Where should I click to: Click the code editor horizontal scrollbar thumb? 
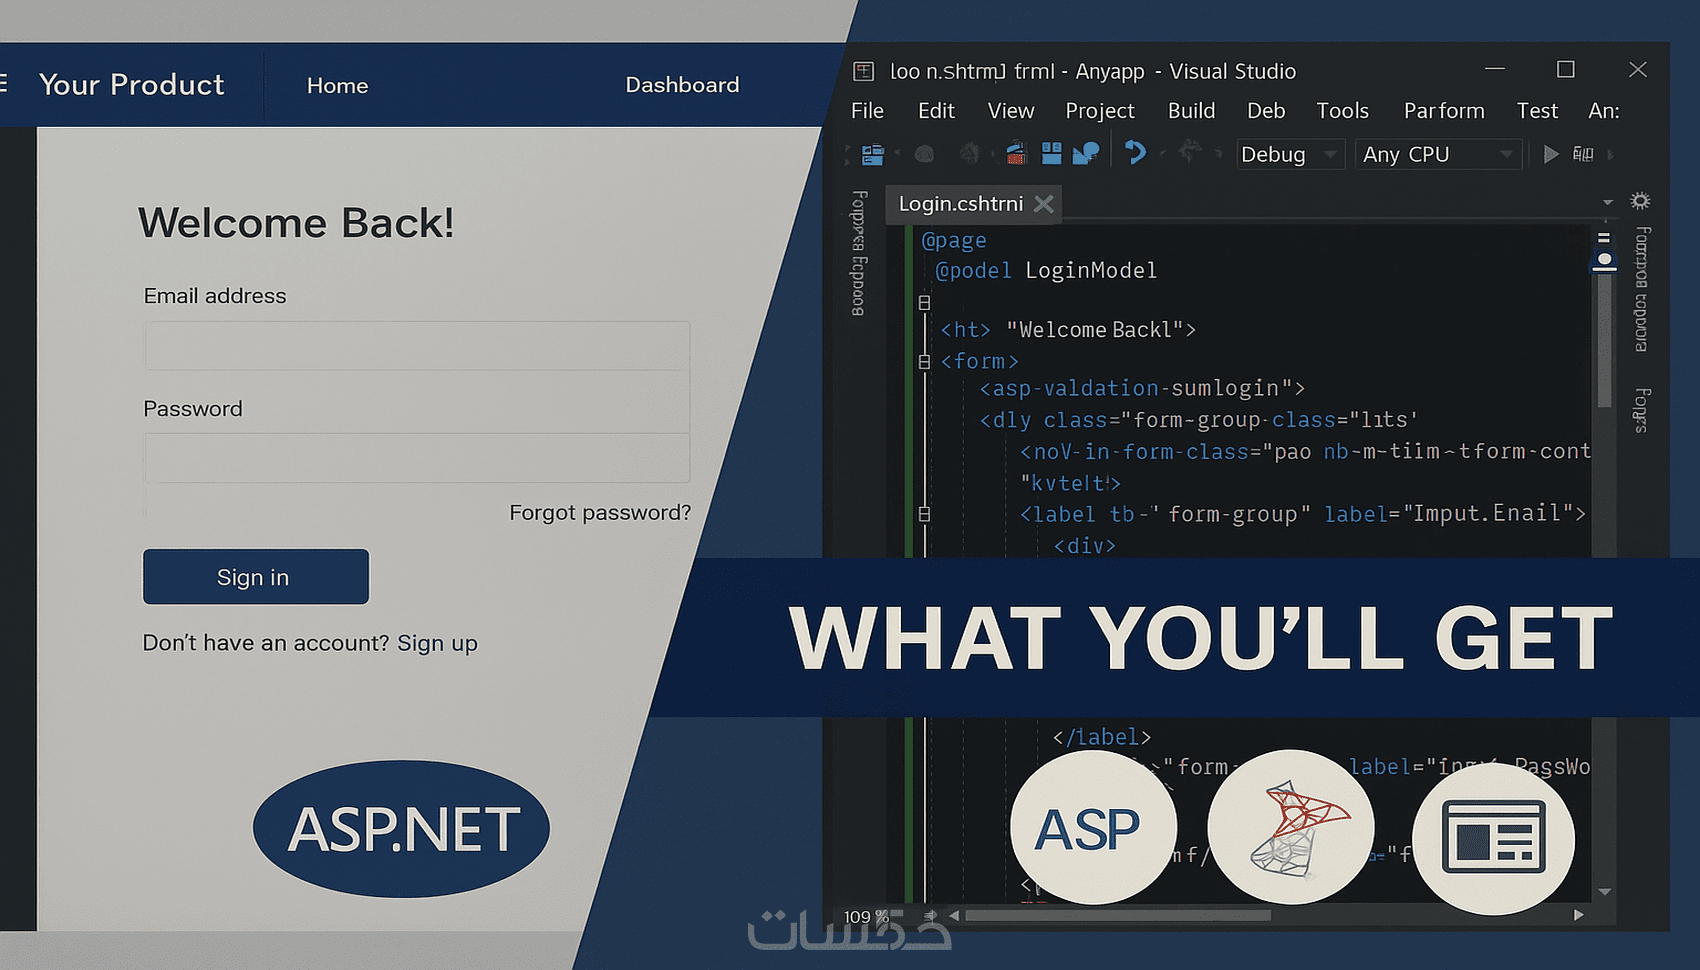[1118, 915]
